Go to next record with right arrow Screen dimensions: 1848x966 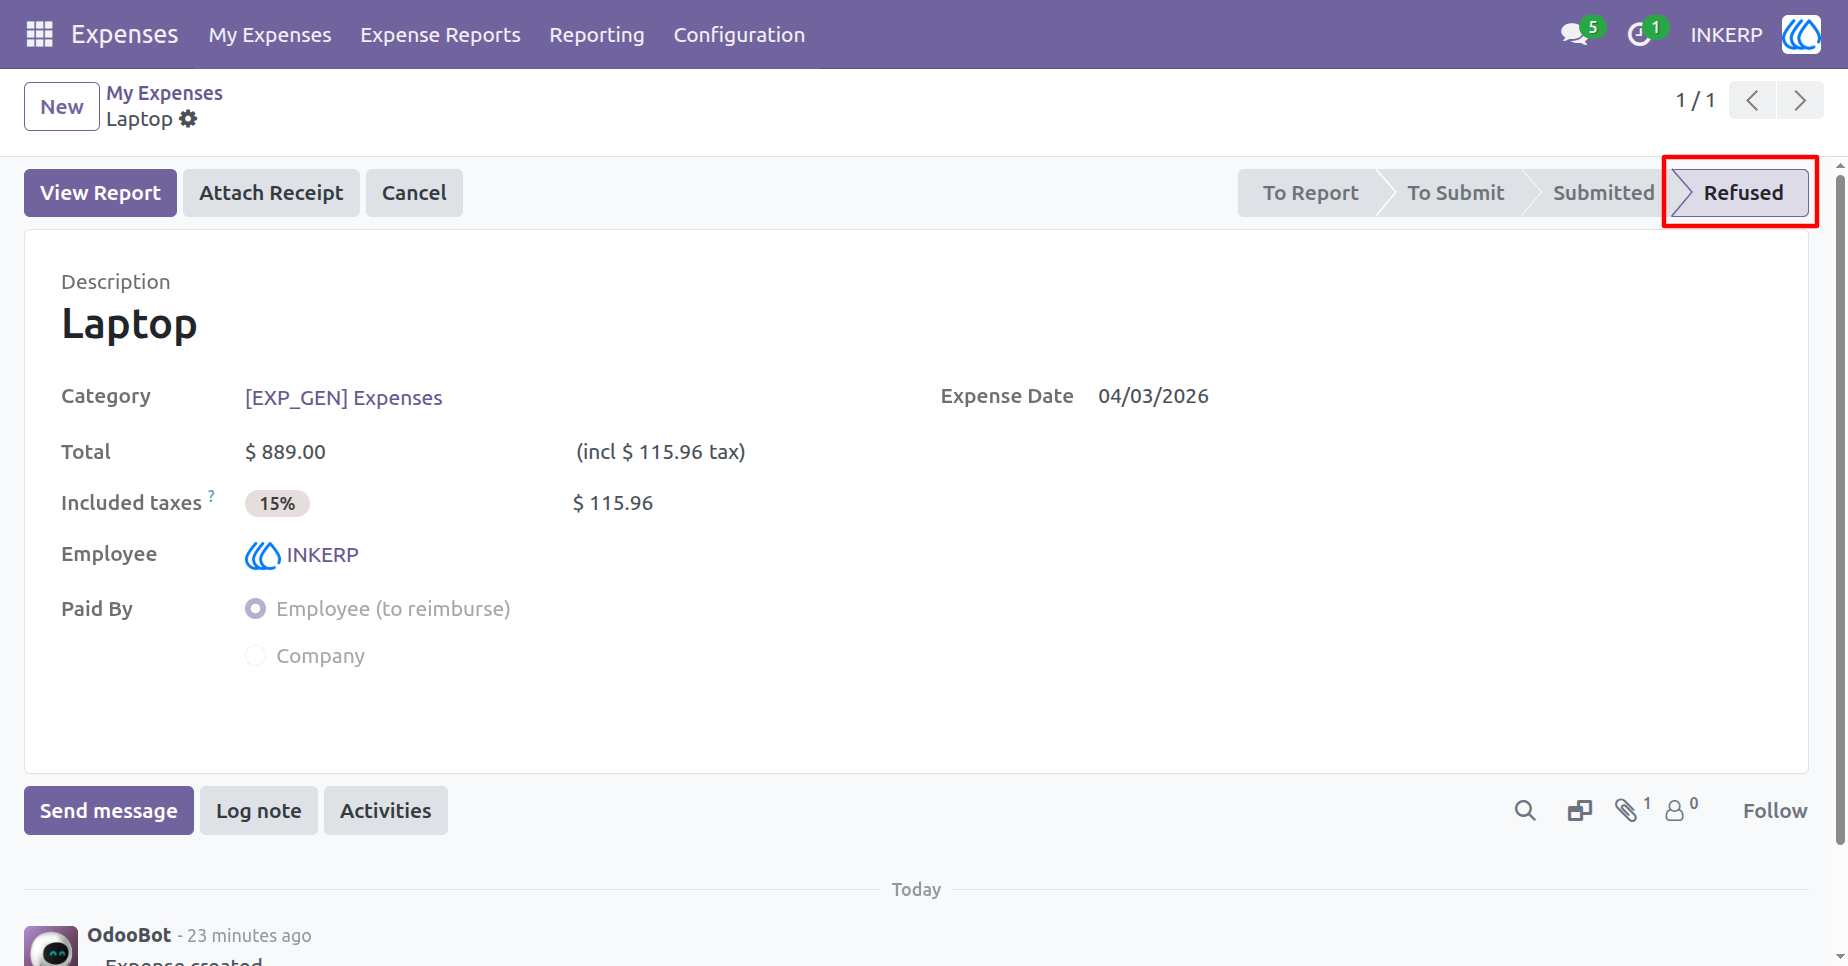(x=1800, y=100)
